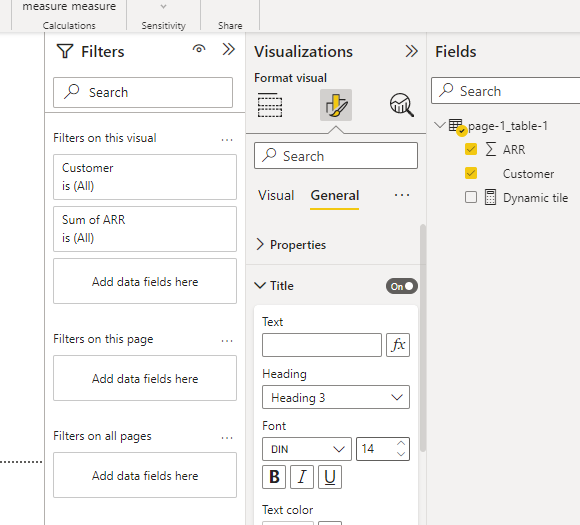This screenshot has width=580, height=525.
Task: Collapse the Visualizations pane with double arrows
Action: [411, 51]
